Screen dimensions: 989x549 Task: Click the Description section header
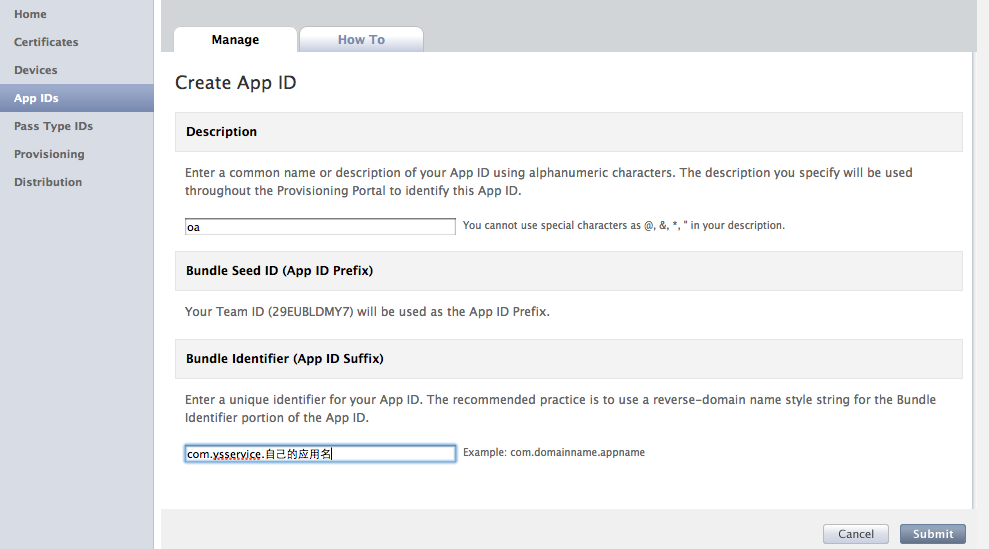point(222,132)
